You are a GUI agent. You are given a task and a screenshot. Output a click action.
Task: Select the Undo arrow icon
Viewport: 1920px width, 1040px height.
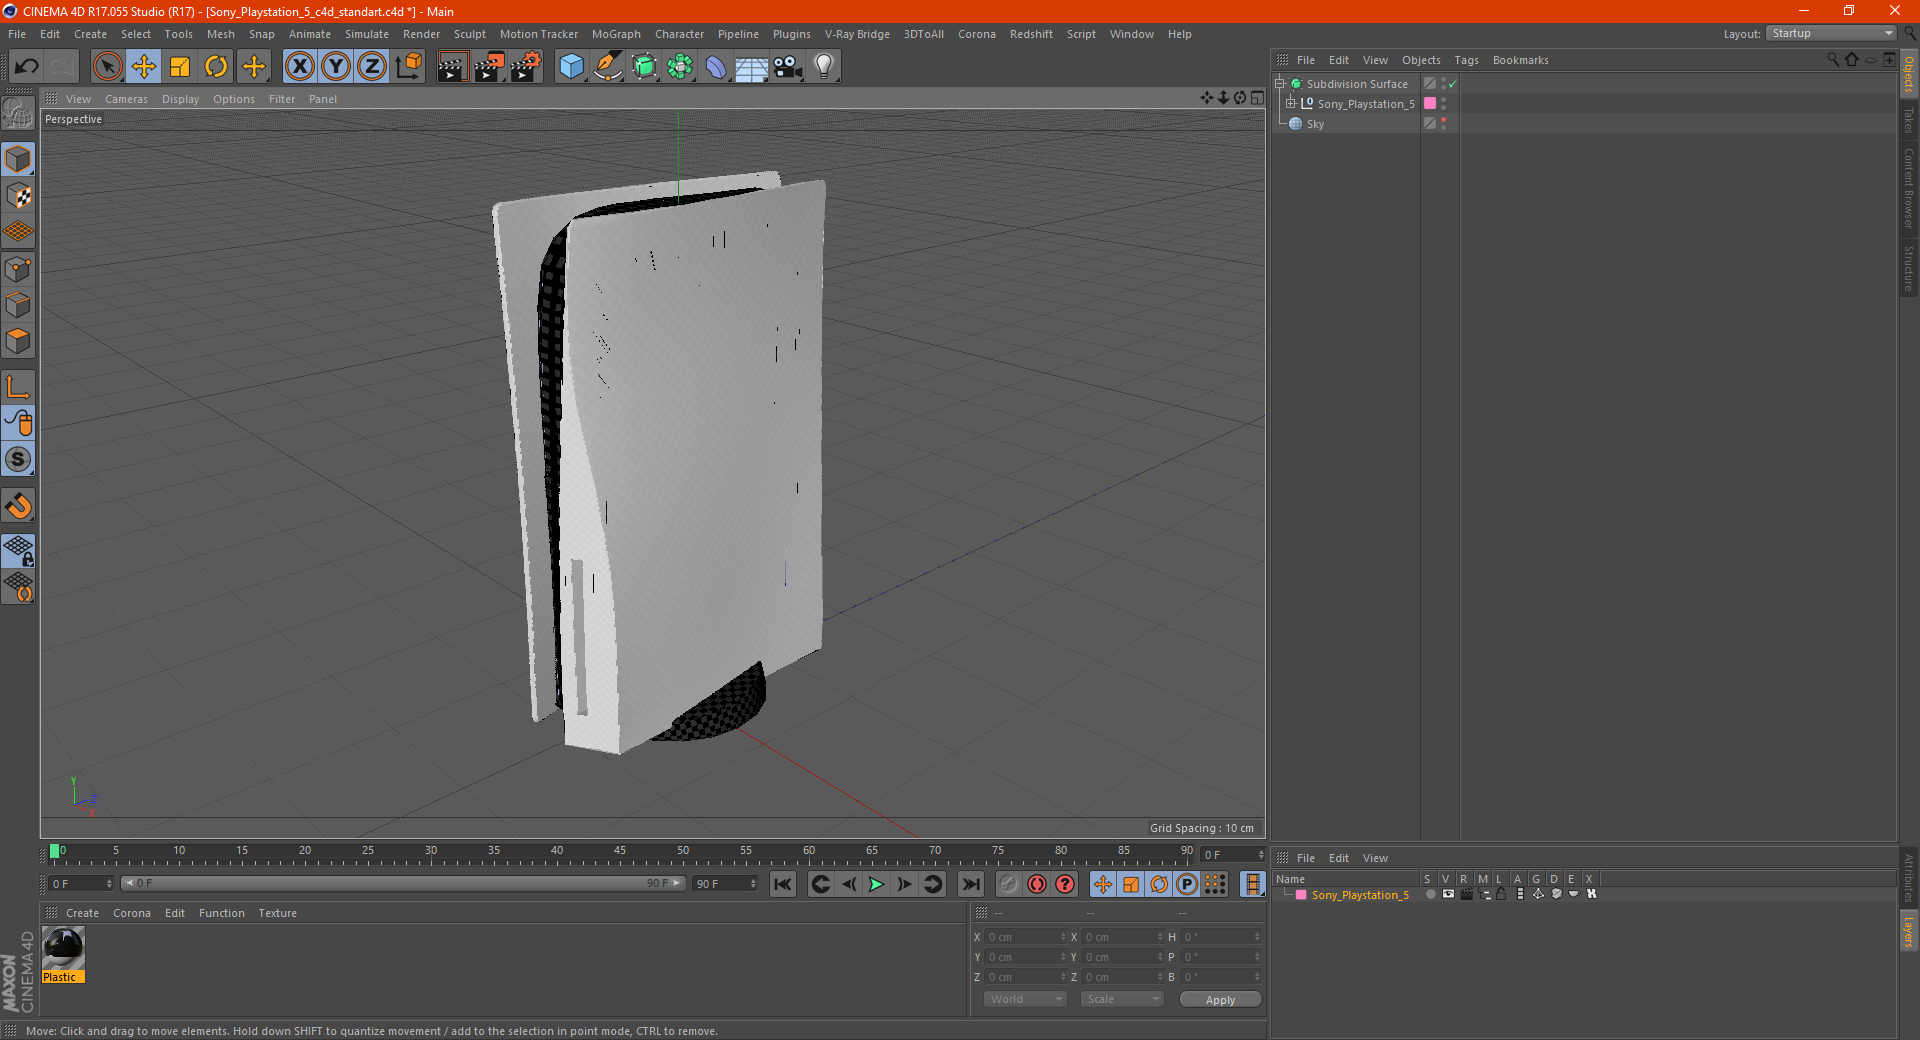tap(27, 67)
